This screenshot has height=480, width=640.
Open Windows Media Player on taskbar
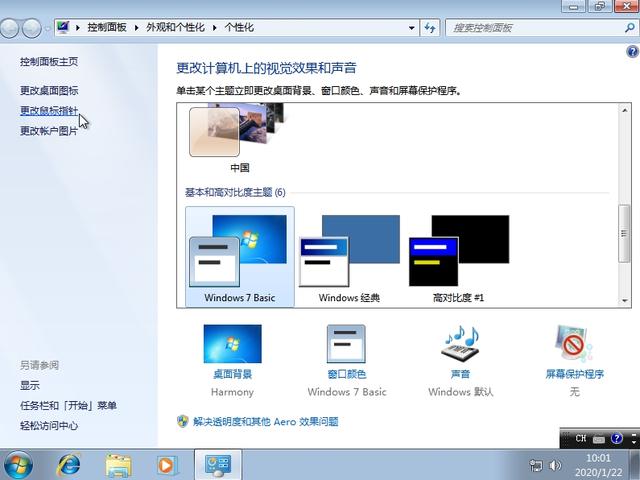pos(166,465)
